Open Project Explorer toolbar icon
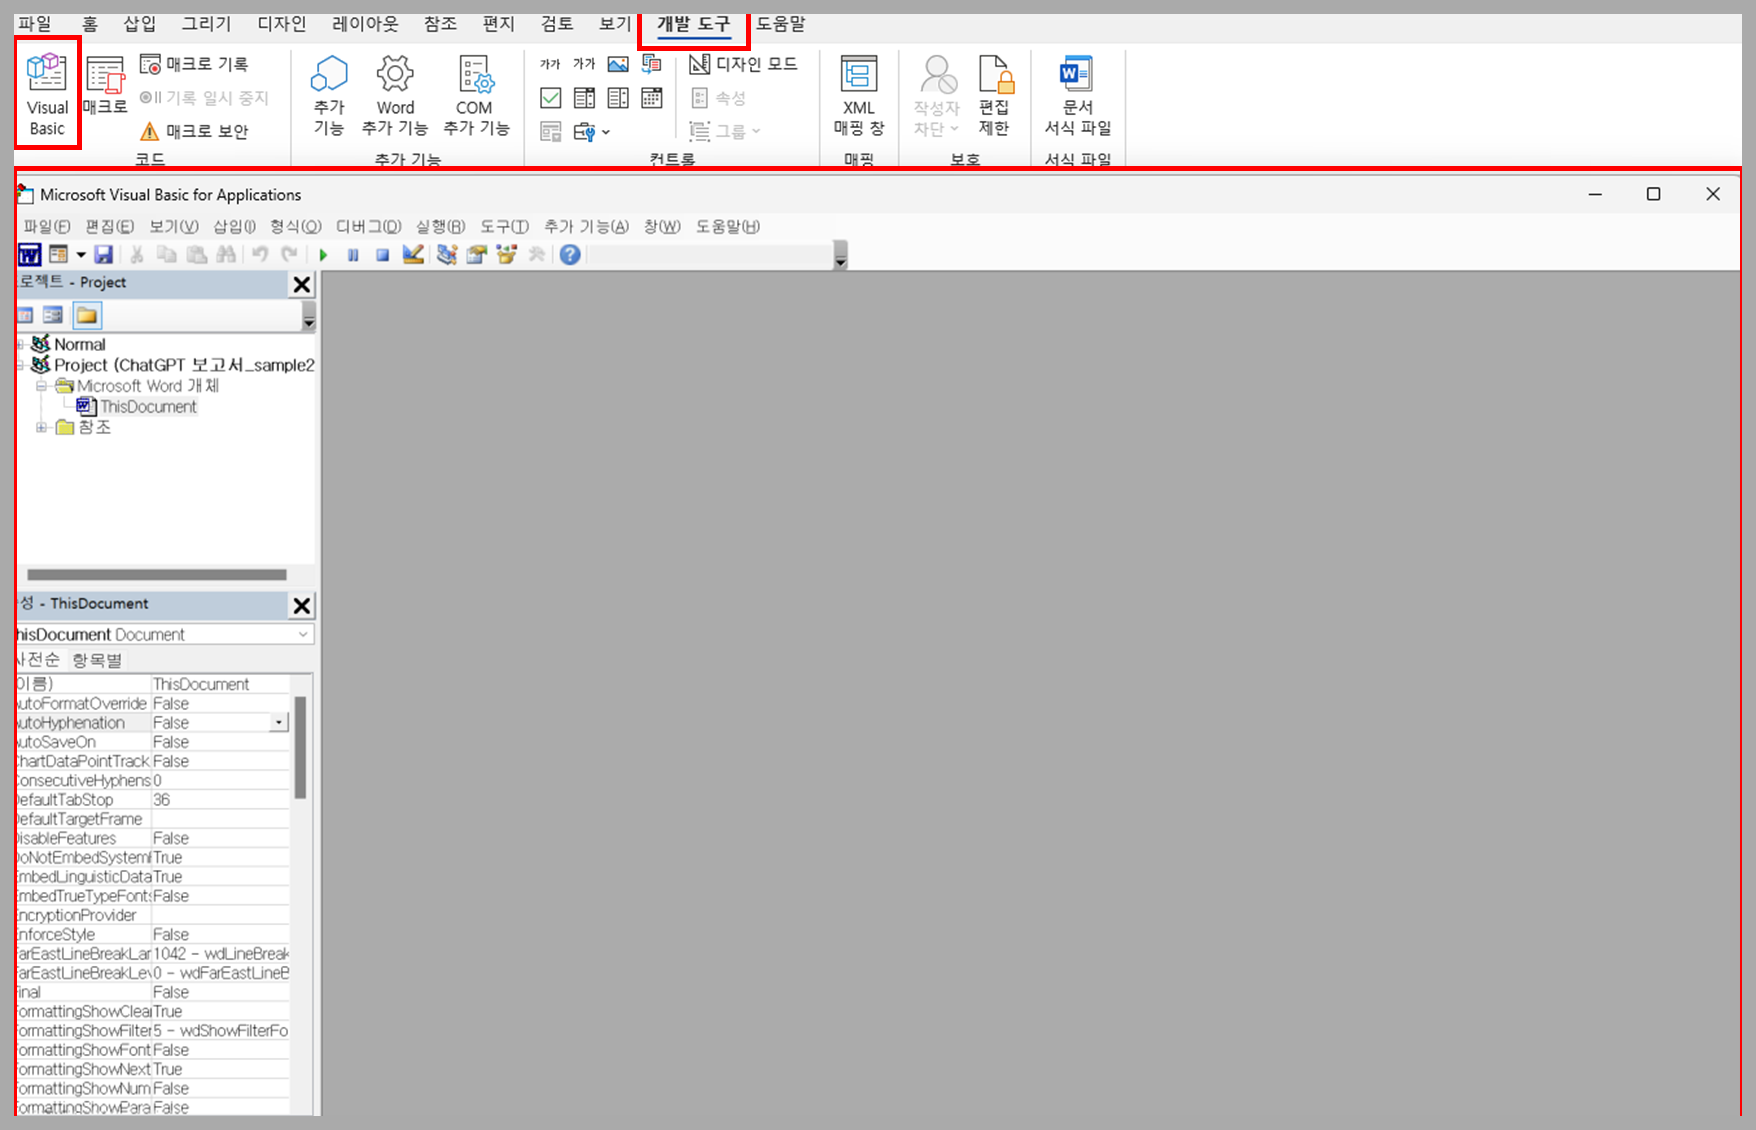Screen dimensions: 1756x1130 [x=447, y=255]
